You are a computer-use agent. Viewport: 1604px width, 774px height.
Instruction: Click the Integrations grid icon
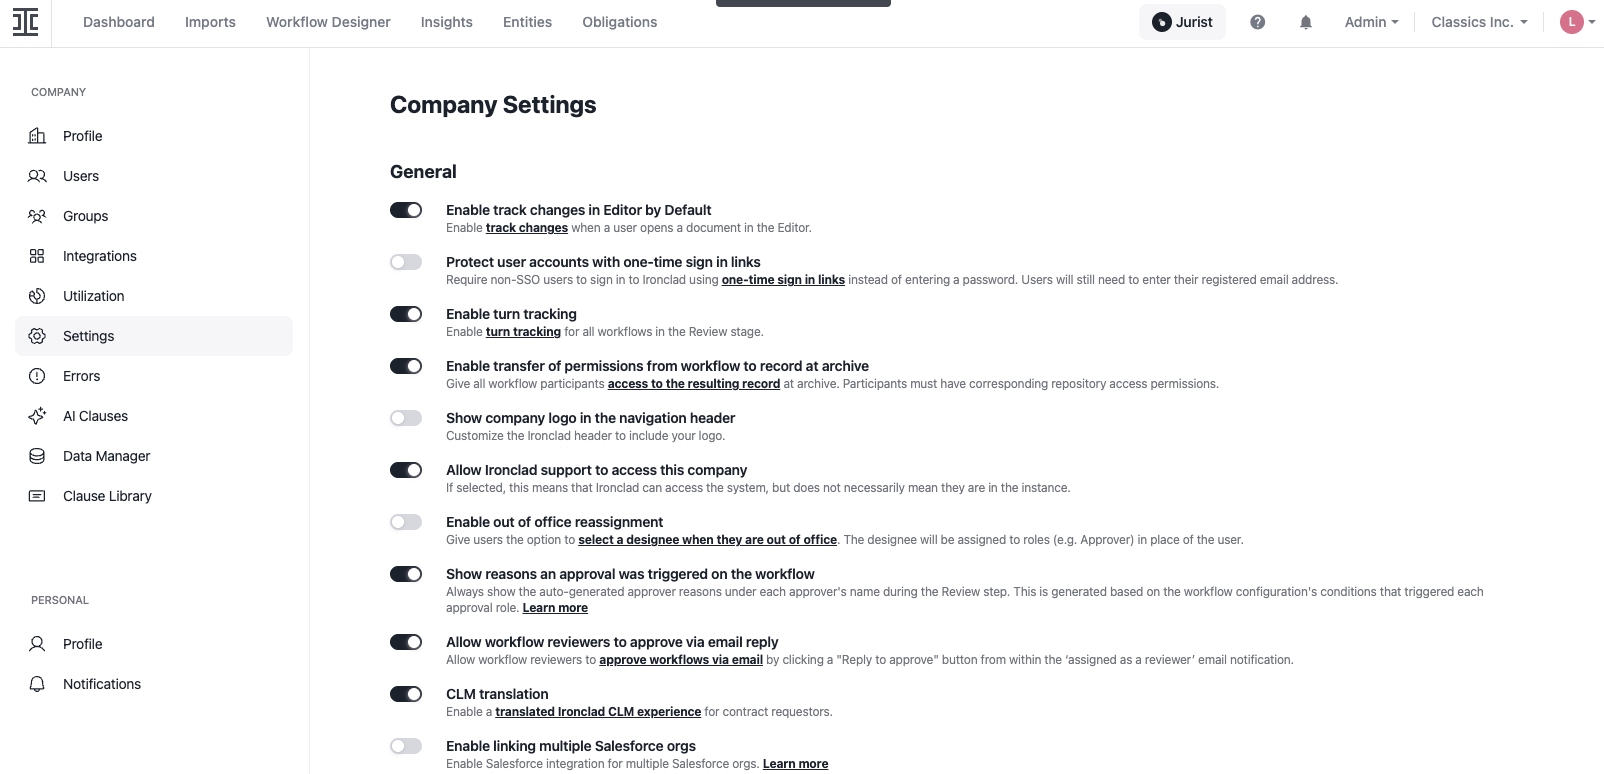(37, 256)
